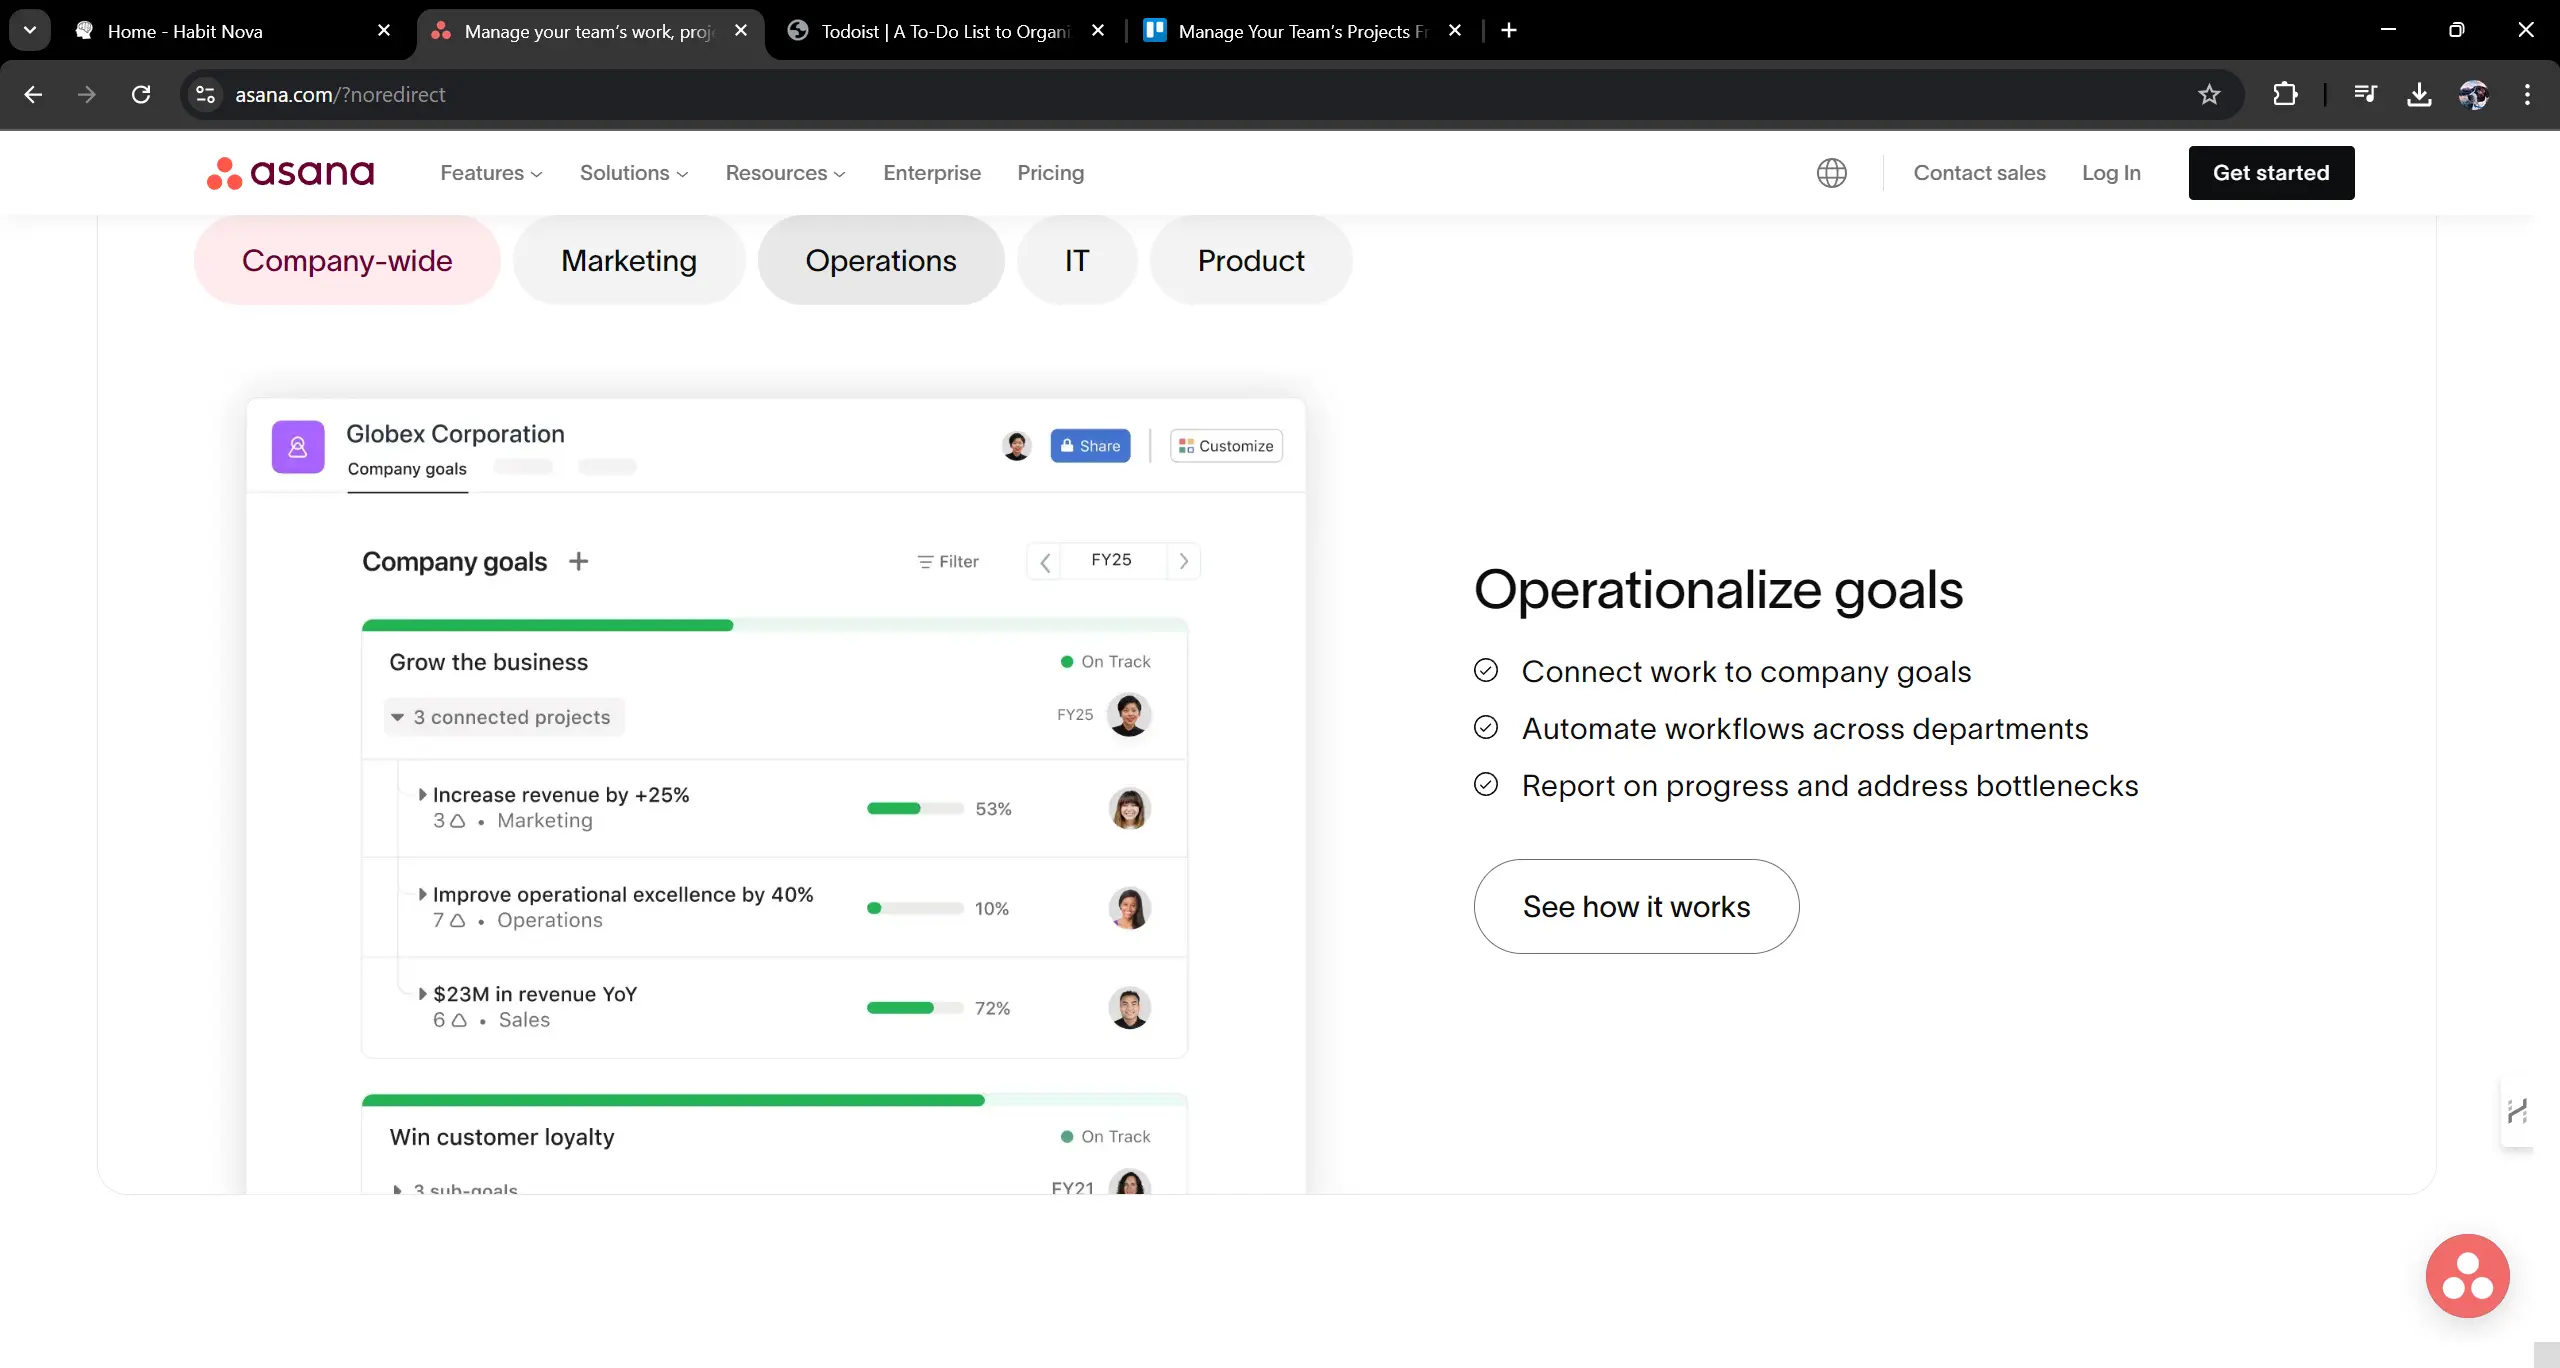Click the Log In link
This screenshot has width=2560, height=1368.
(2111, 173)
